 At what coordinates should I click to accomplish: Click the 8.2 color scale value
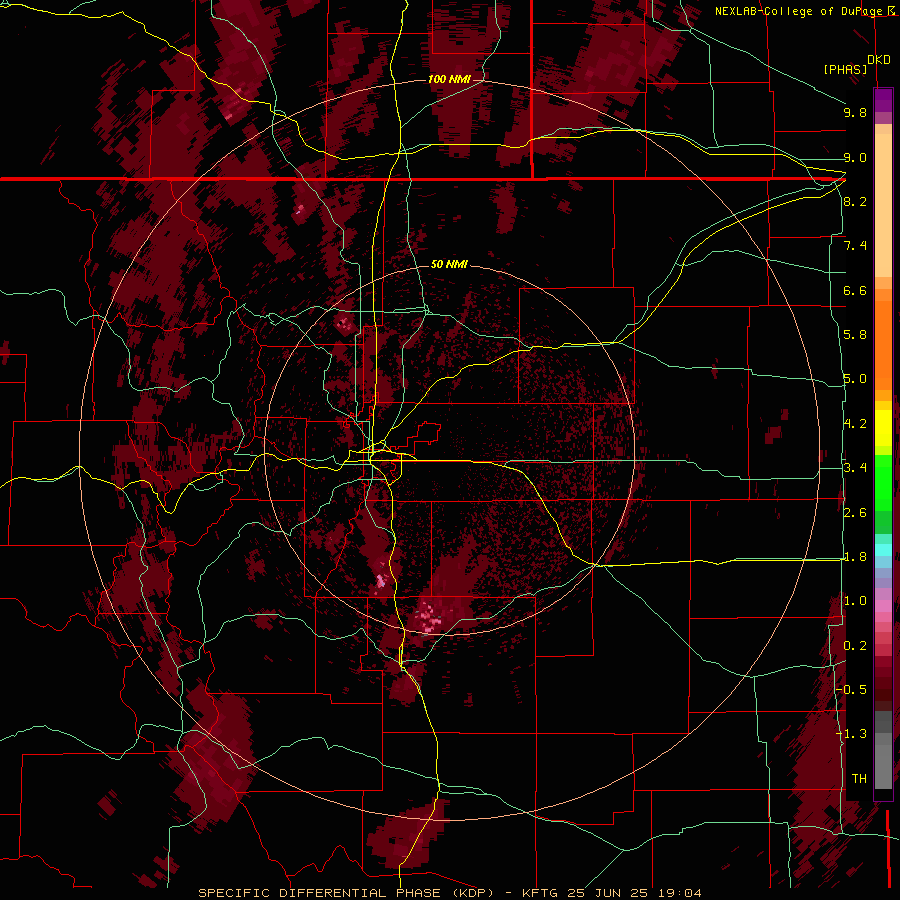[x=855, y=201]
